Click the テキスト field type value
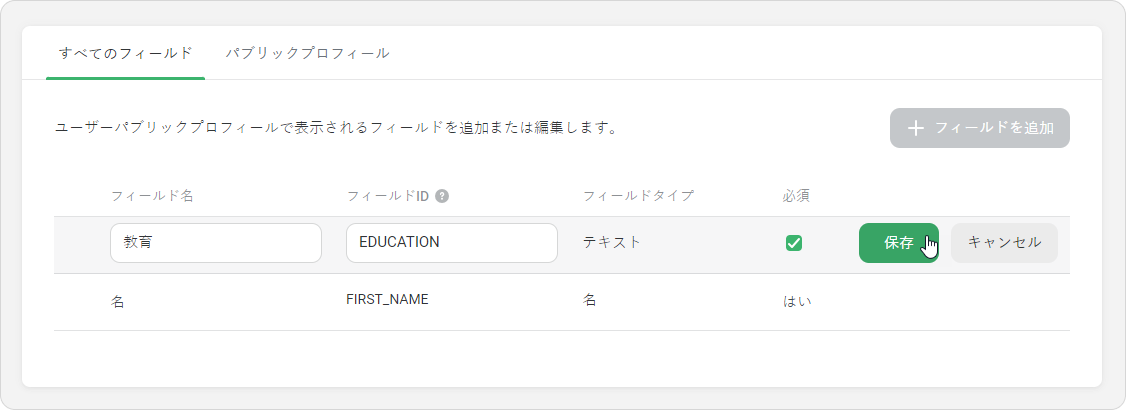The image size is (1126, 410). 612,243
